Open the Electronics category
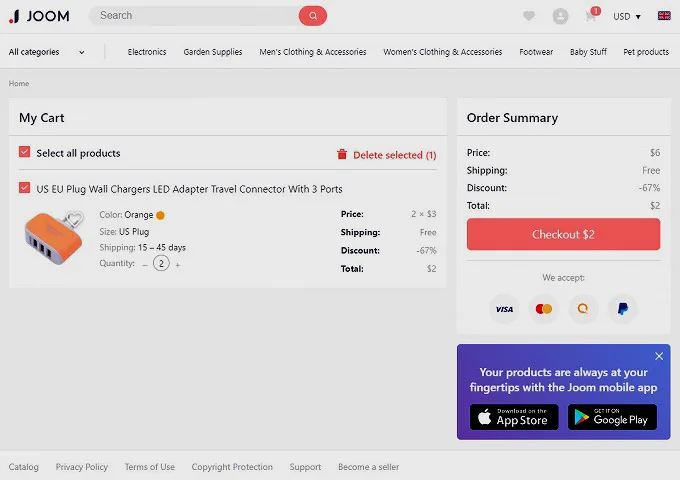 click(x=147, y=52)
